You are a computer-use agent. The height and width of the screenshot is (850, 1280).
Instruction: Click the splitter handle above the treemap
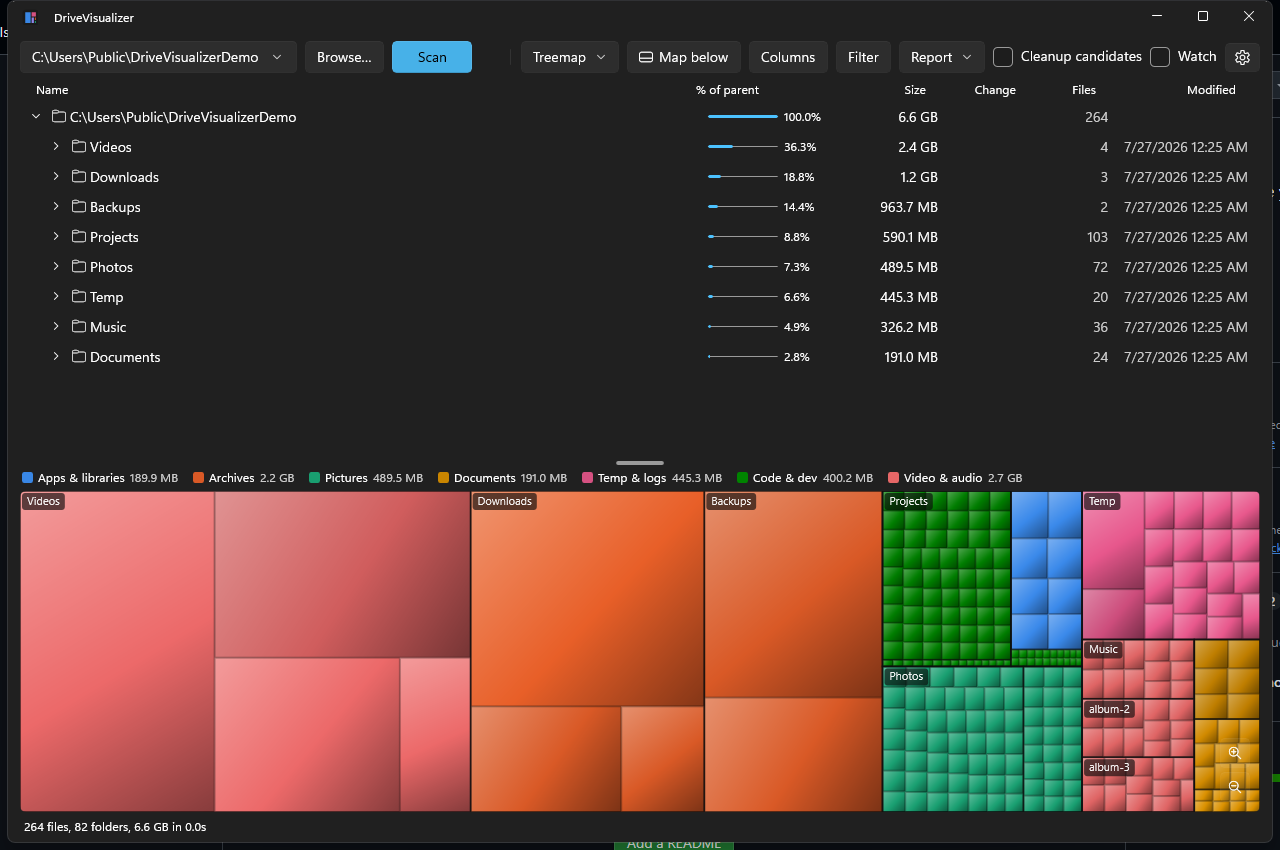click(640, 463)
